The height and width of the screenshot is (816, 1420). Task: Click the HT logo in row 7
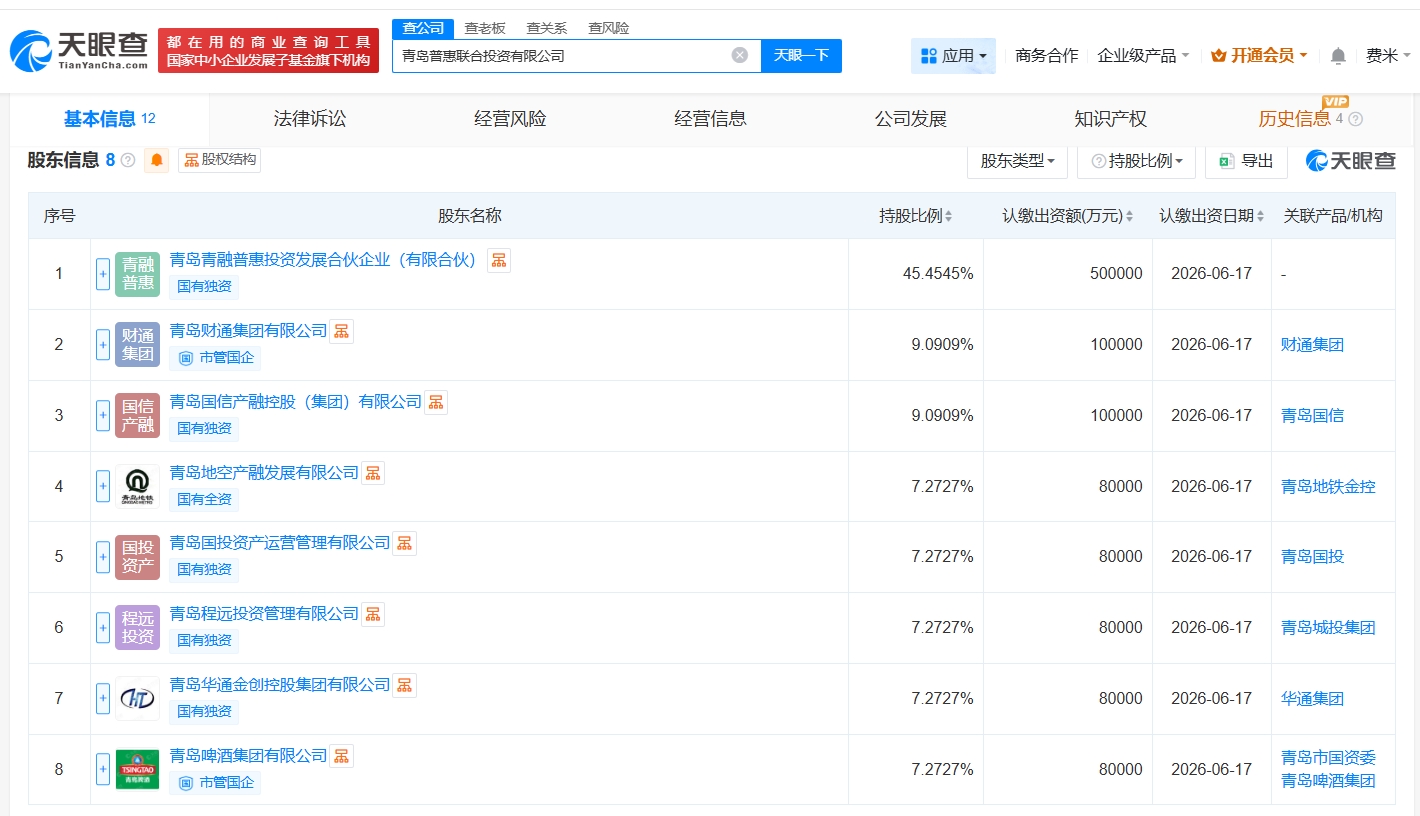point(137,699)
